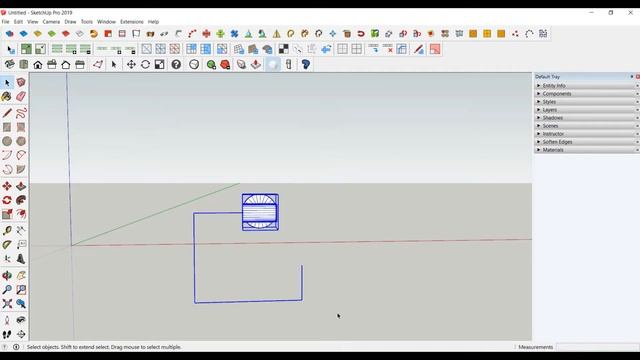
Task: Choose the 3D Text tool
Action: tap(21, 259)
